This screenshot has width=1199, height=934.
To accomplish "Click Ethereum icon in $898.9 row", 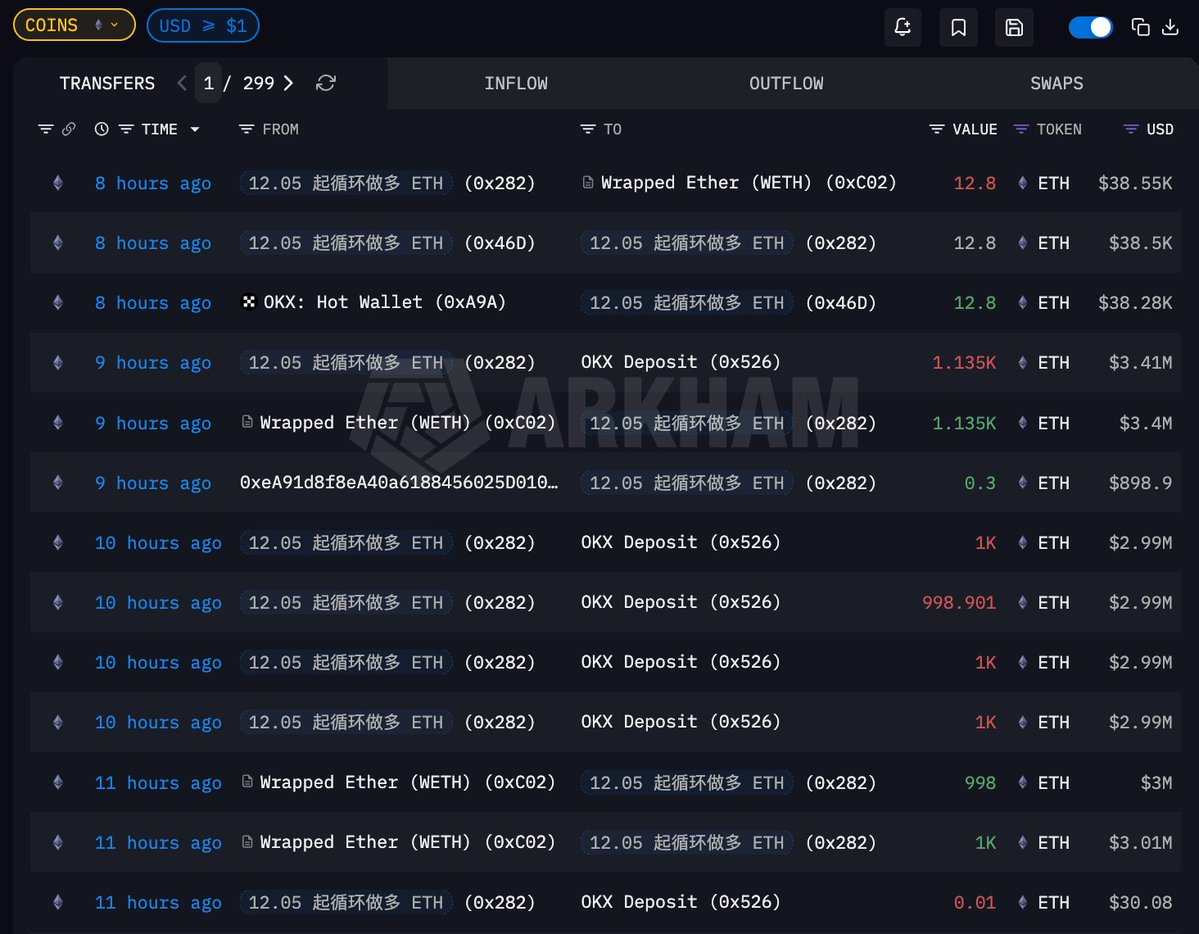I will (x=58, y=483).
